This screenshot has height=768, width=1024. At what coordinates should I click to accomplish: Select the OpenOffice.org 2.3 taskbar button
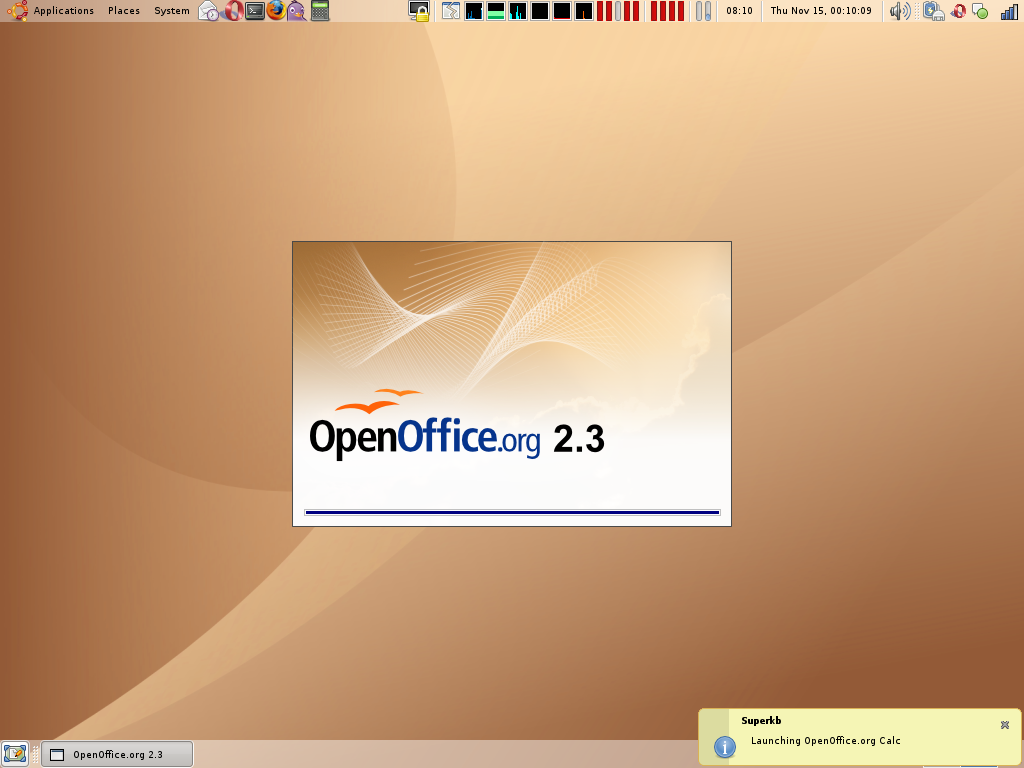117,754
